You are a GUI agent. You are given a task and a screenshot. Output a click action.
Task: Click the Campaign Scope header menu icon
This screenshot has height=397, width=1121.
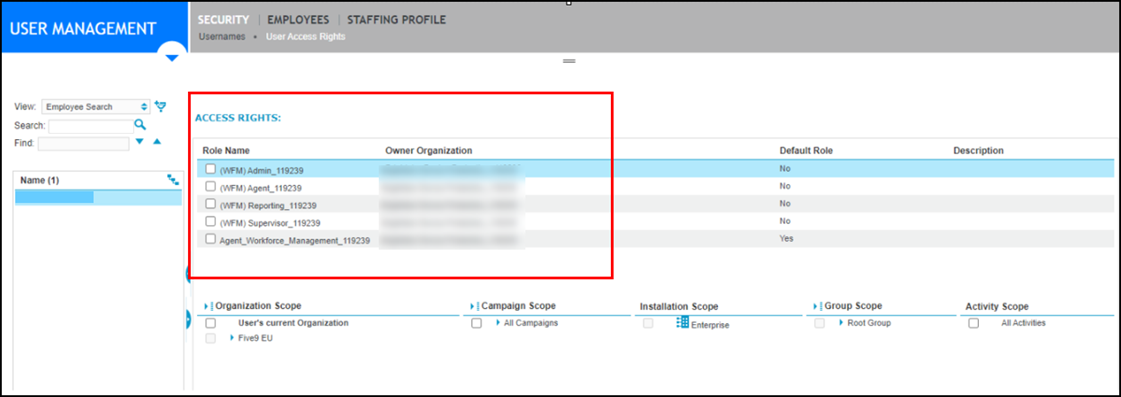click(475, 306)
